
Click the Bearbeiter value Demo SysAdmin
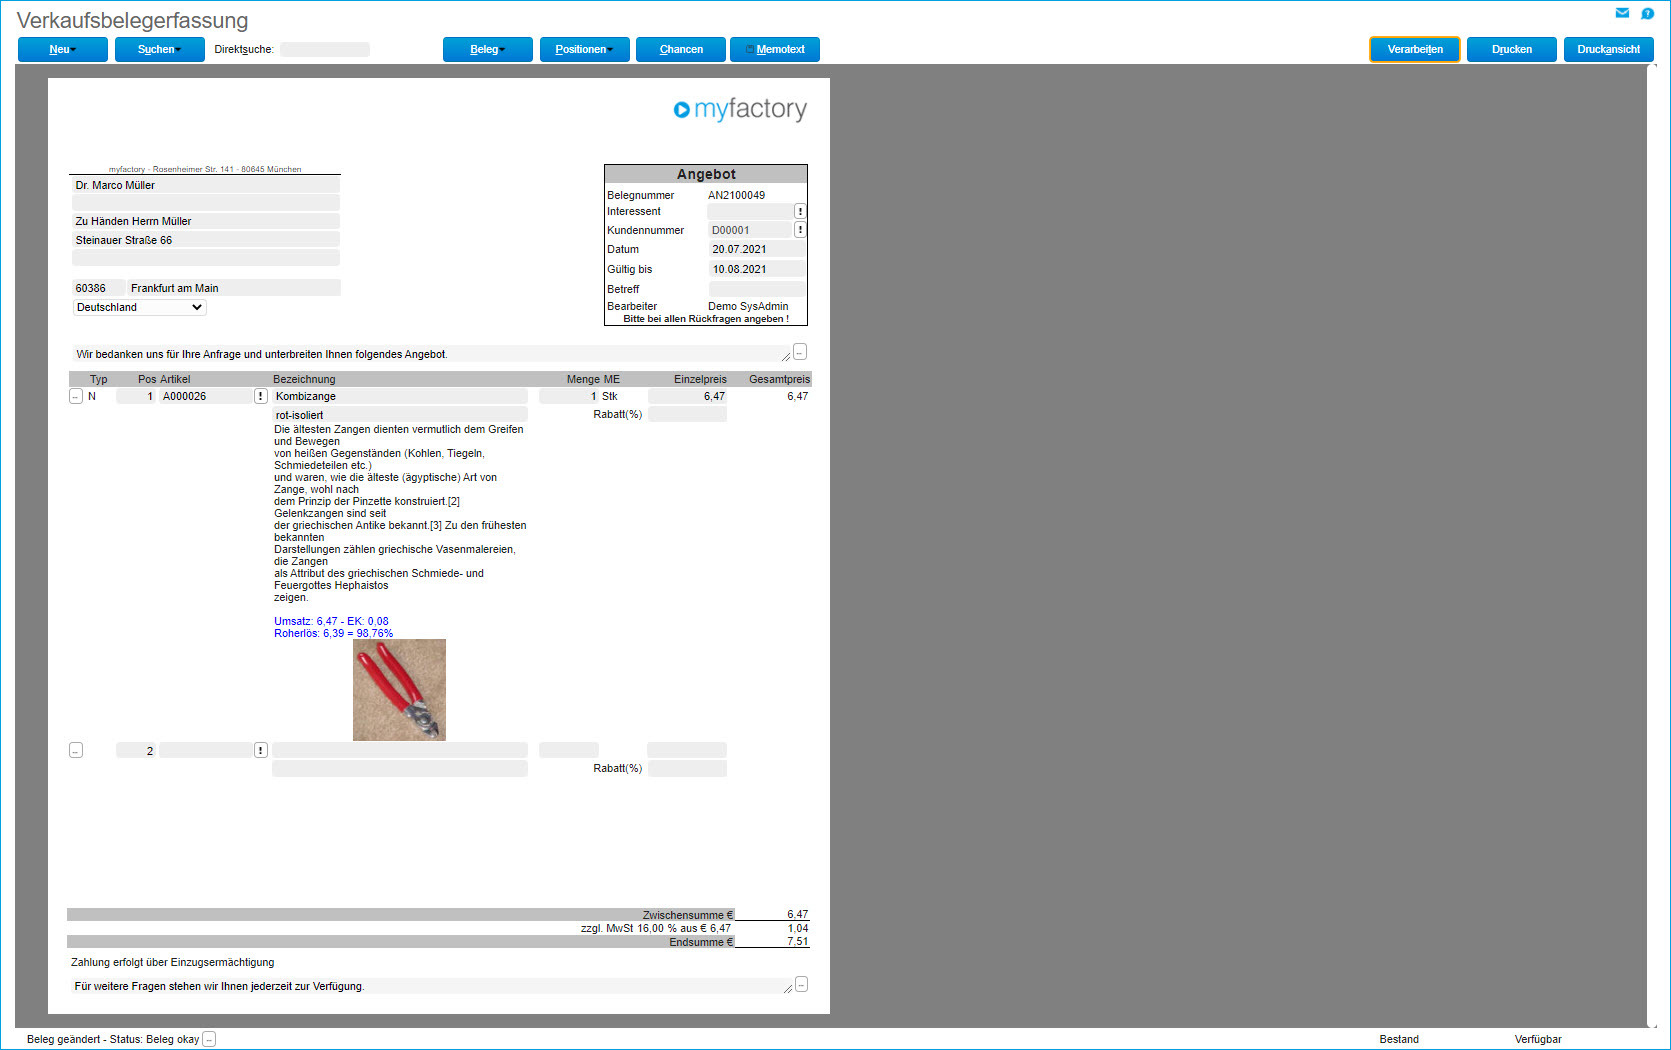point(748,306)
